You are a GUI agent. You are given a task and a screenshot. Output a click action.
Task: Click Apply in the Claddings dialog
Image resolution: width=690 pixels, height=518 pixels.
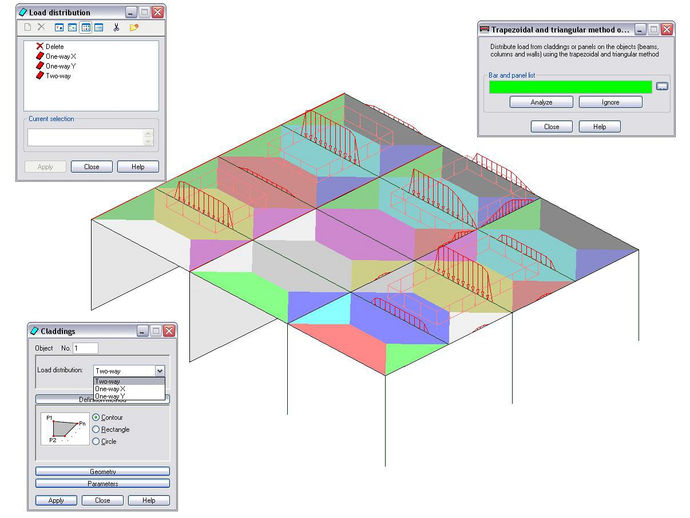56,500
